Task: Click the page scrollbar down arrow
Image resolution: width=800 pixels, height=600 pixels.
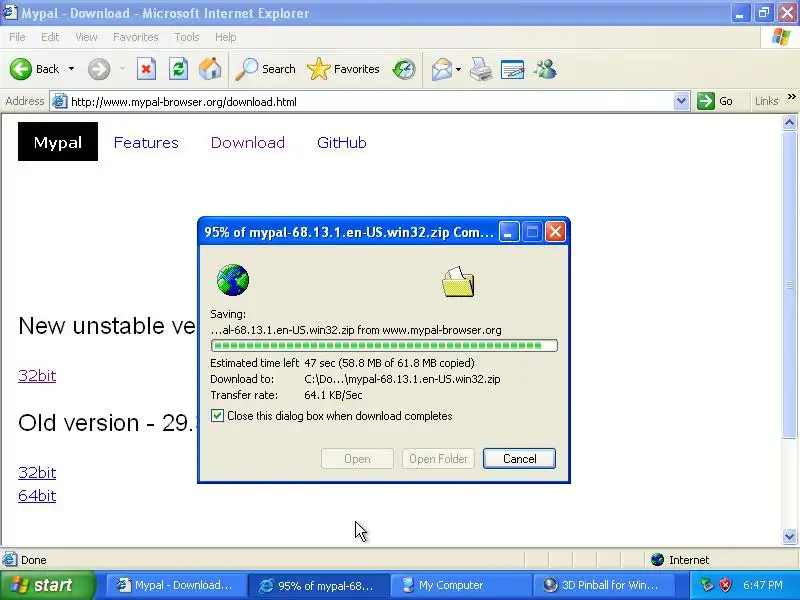Action: 790,536
